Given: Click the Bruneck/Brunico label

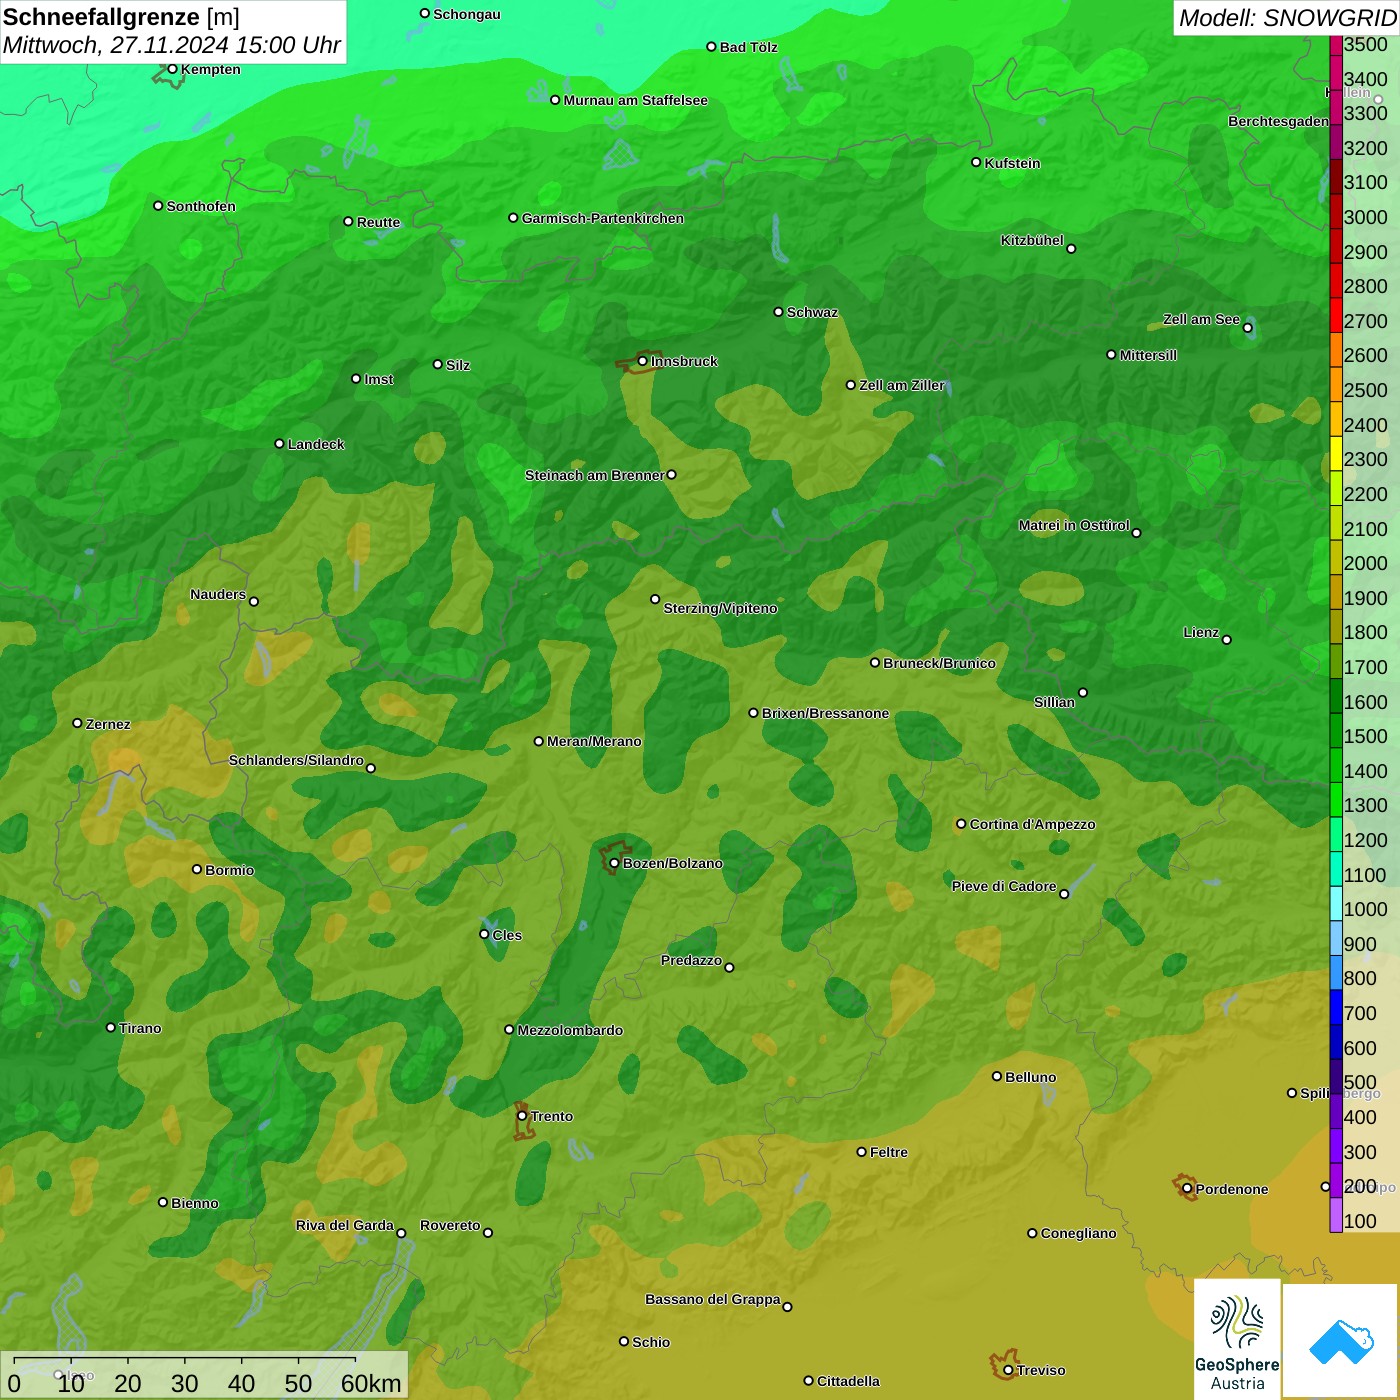Looking at the screenshot, I should [939, 663].
